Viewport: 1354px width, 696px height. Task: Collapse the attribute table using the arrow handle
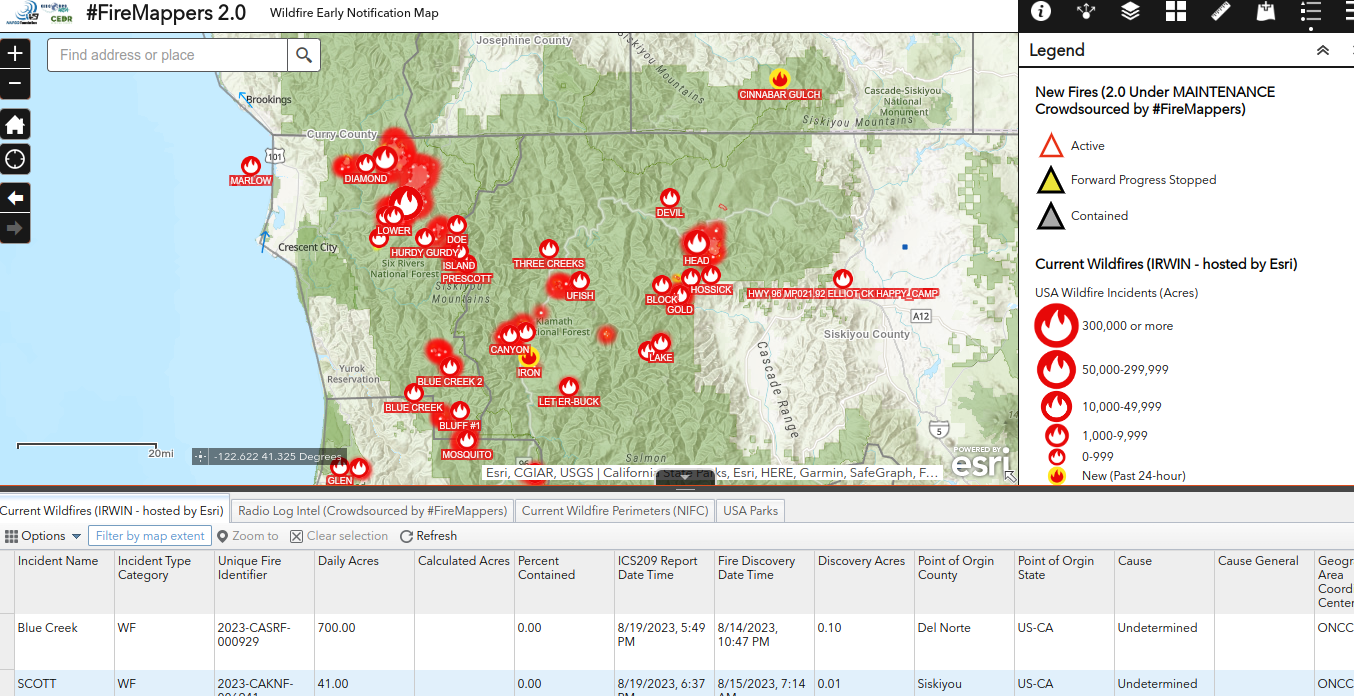pos(686,478)
